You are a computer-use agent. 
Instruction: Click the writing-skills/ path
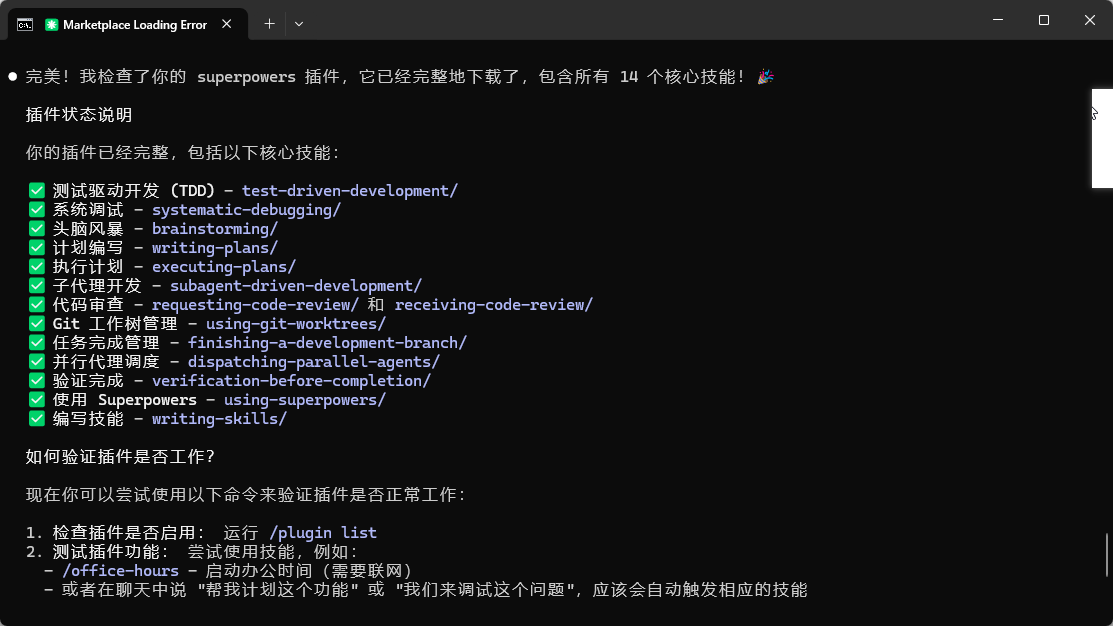(219, 419)
